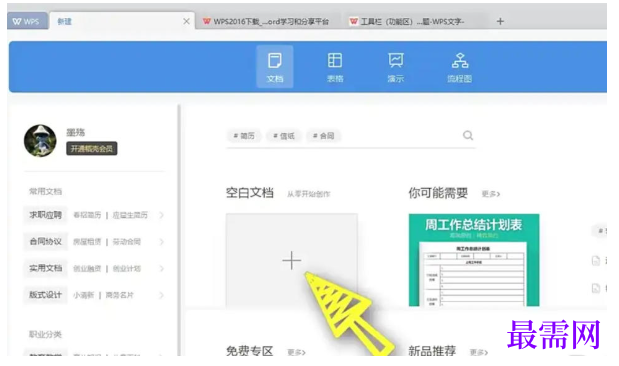Image resolution: width=619 pixels, height=366 pixels.
Task: Click 更多 next to 新品推荐
Action: (479, 352)
